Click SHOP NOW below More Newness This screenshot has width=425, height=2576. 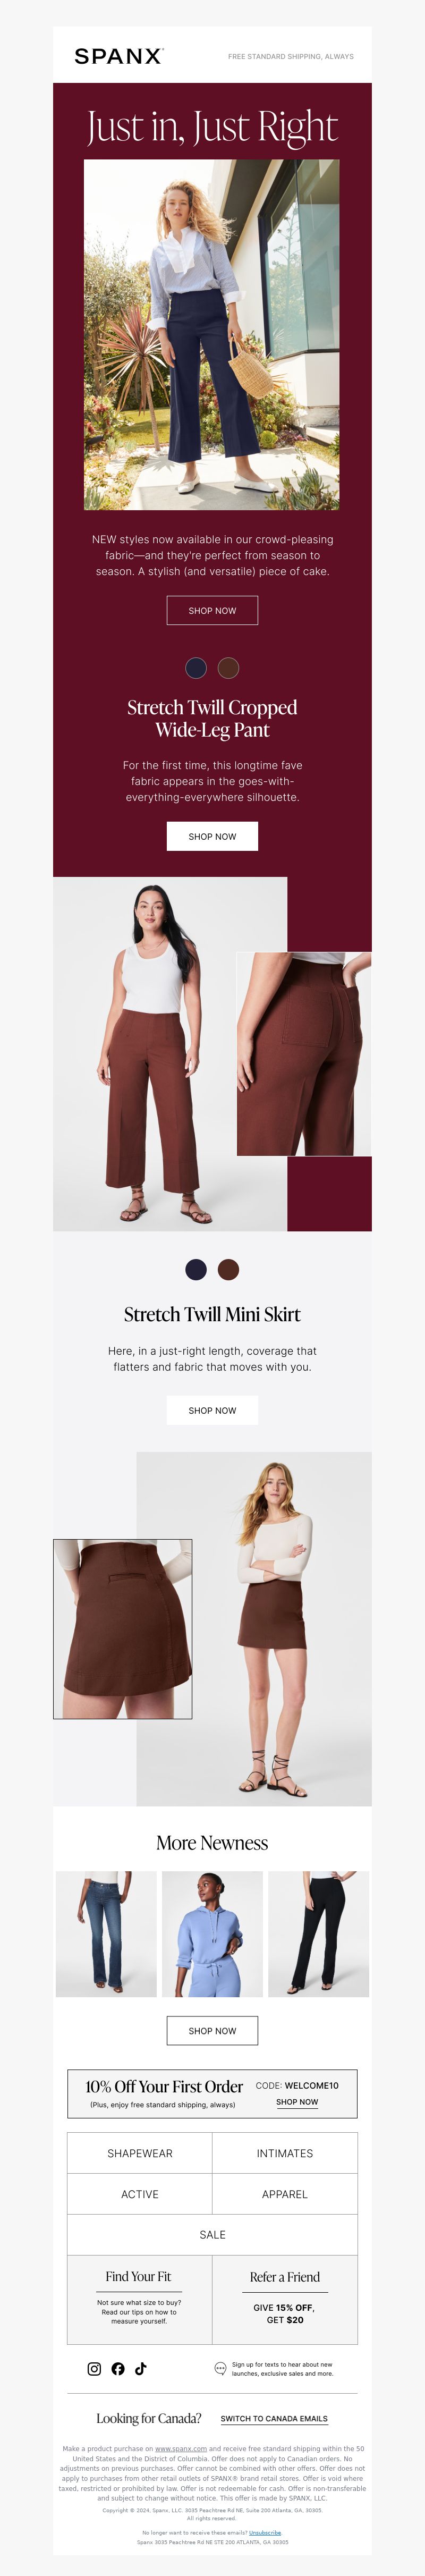point(212,2030)
